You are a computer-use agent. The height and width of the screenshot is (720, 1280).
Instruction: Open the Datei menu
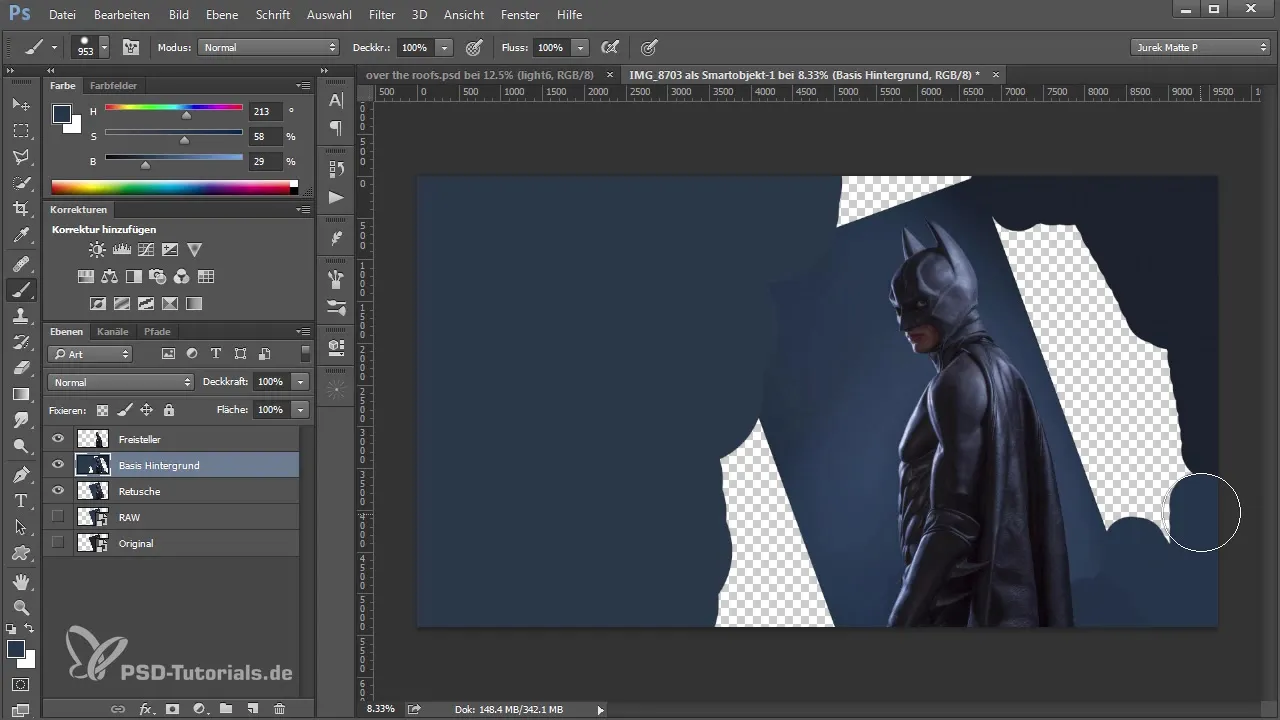(62, 15)
